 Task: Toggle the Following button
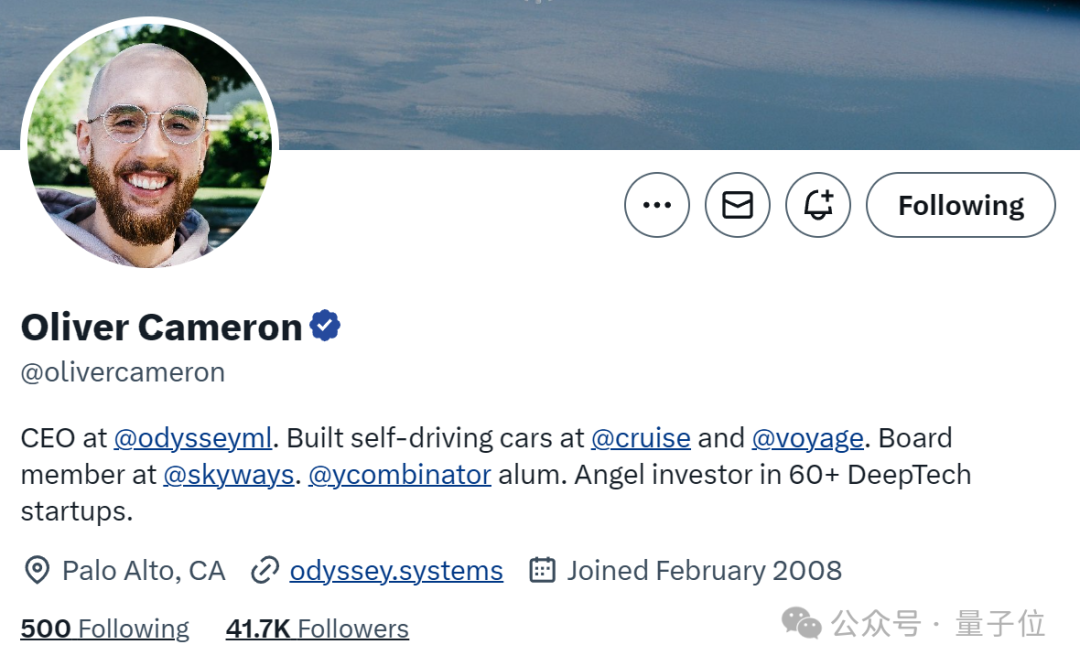pos(960,205)
